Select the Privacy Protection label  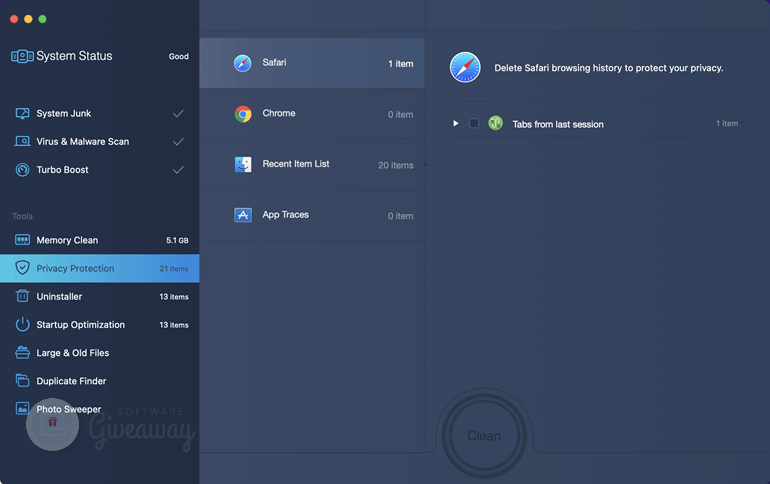75,269
